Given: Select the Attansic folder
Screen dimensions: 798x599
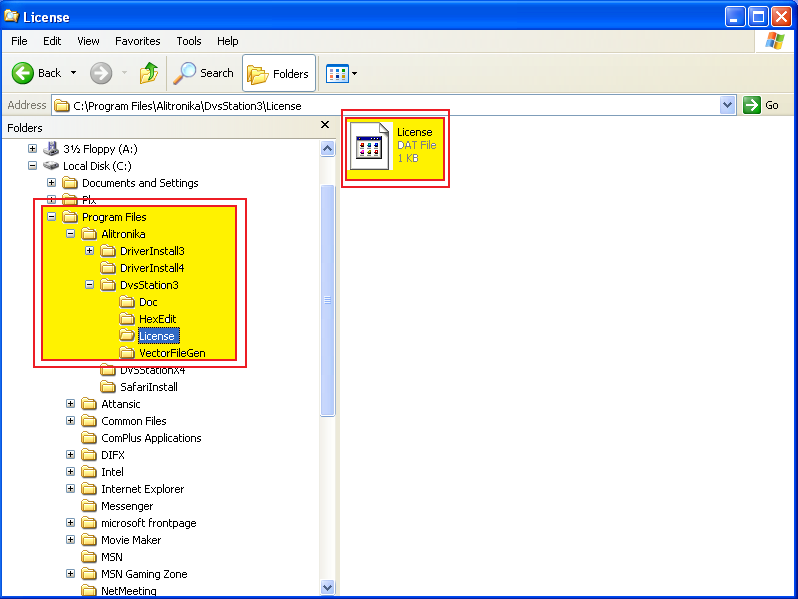Looking at the screenshot, I should tap(111, 404).
